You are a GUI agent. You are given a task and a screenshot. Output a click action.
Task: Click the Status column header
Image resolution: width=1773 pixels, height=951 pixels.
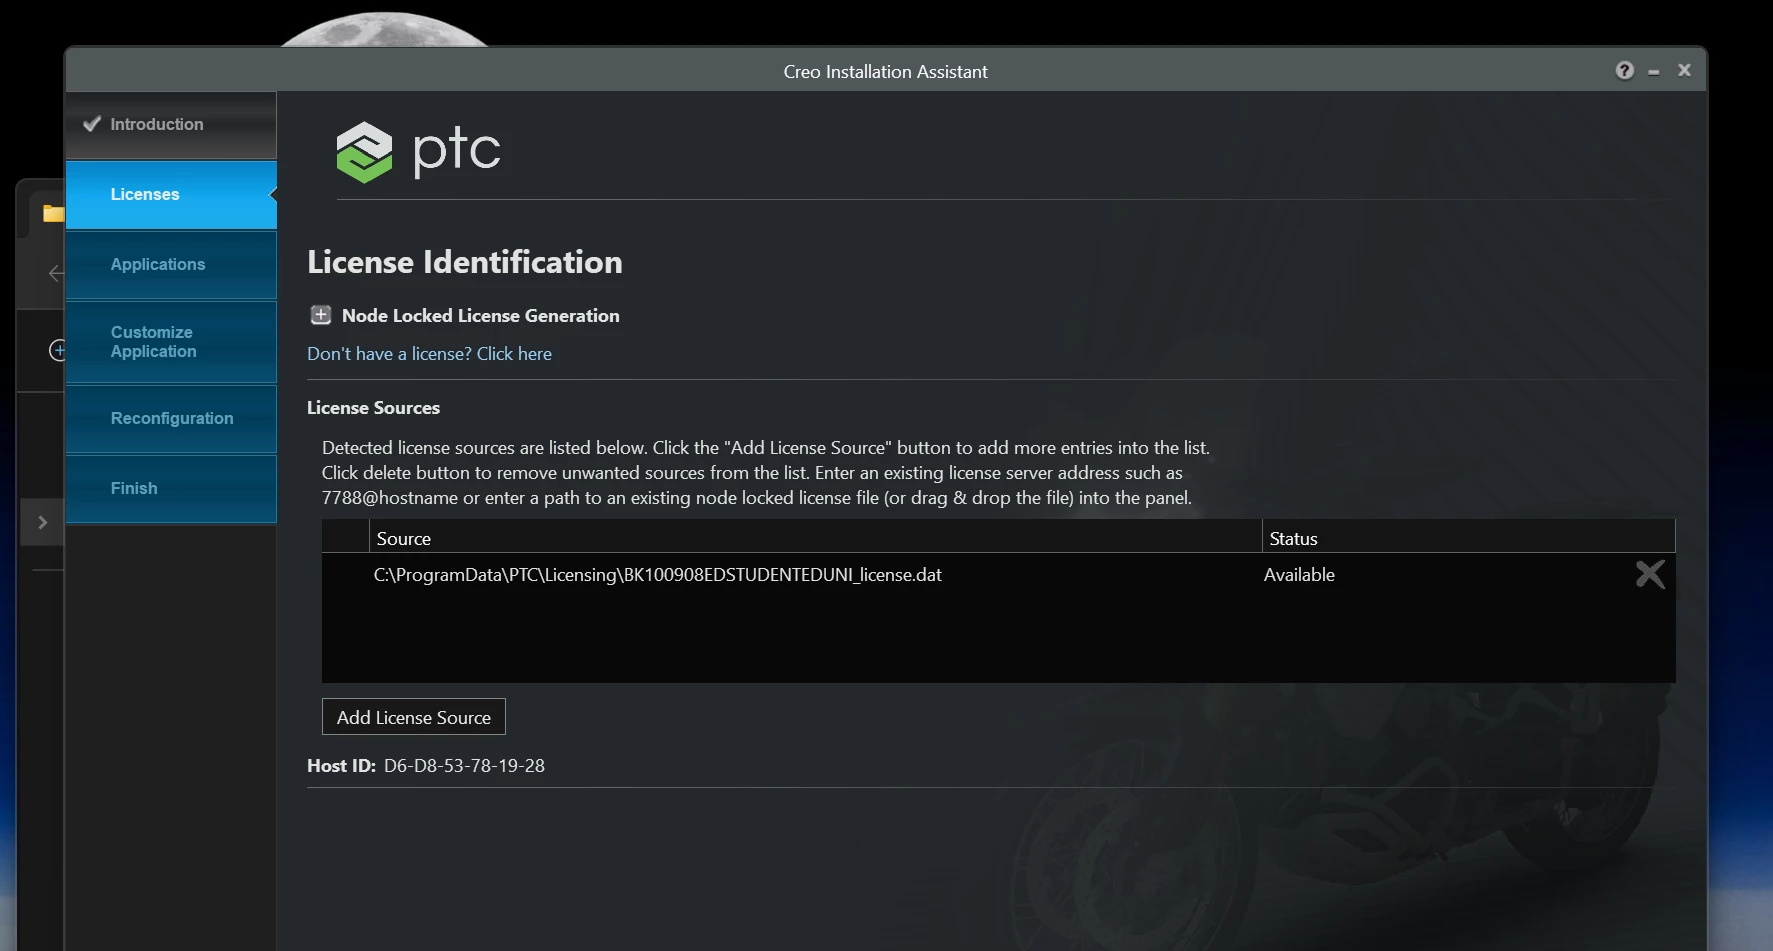click(x=1468, y=538)
